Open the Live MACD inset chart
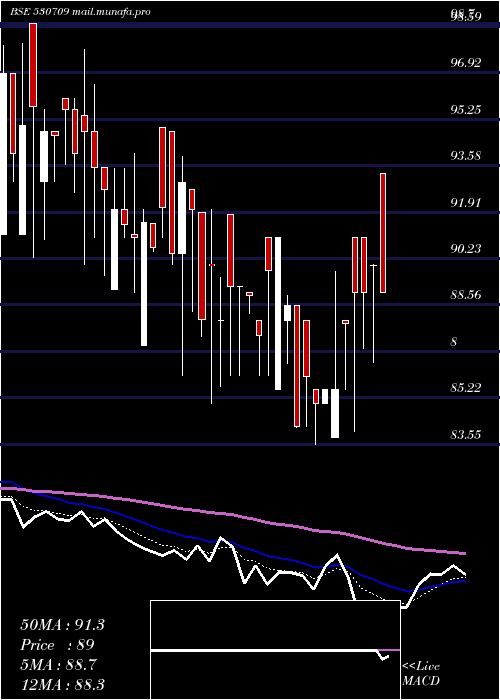The width and height of the screenshot is (500, 700). coord(275,650)
